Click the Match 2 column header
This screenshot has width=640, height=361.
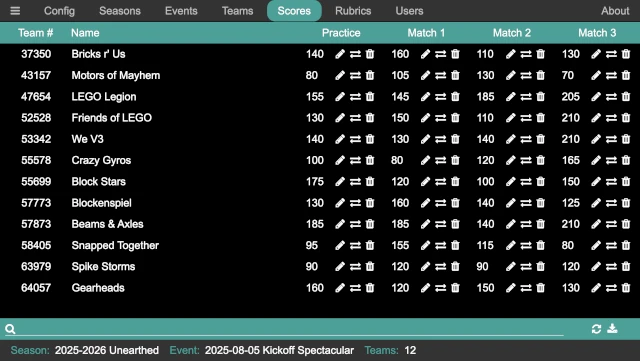pyautogui.click(x=512, y=33)
